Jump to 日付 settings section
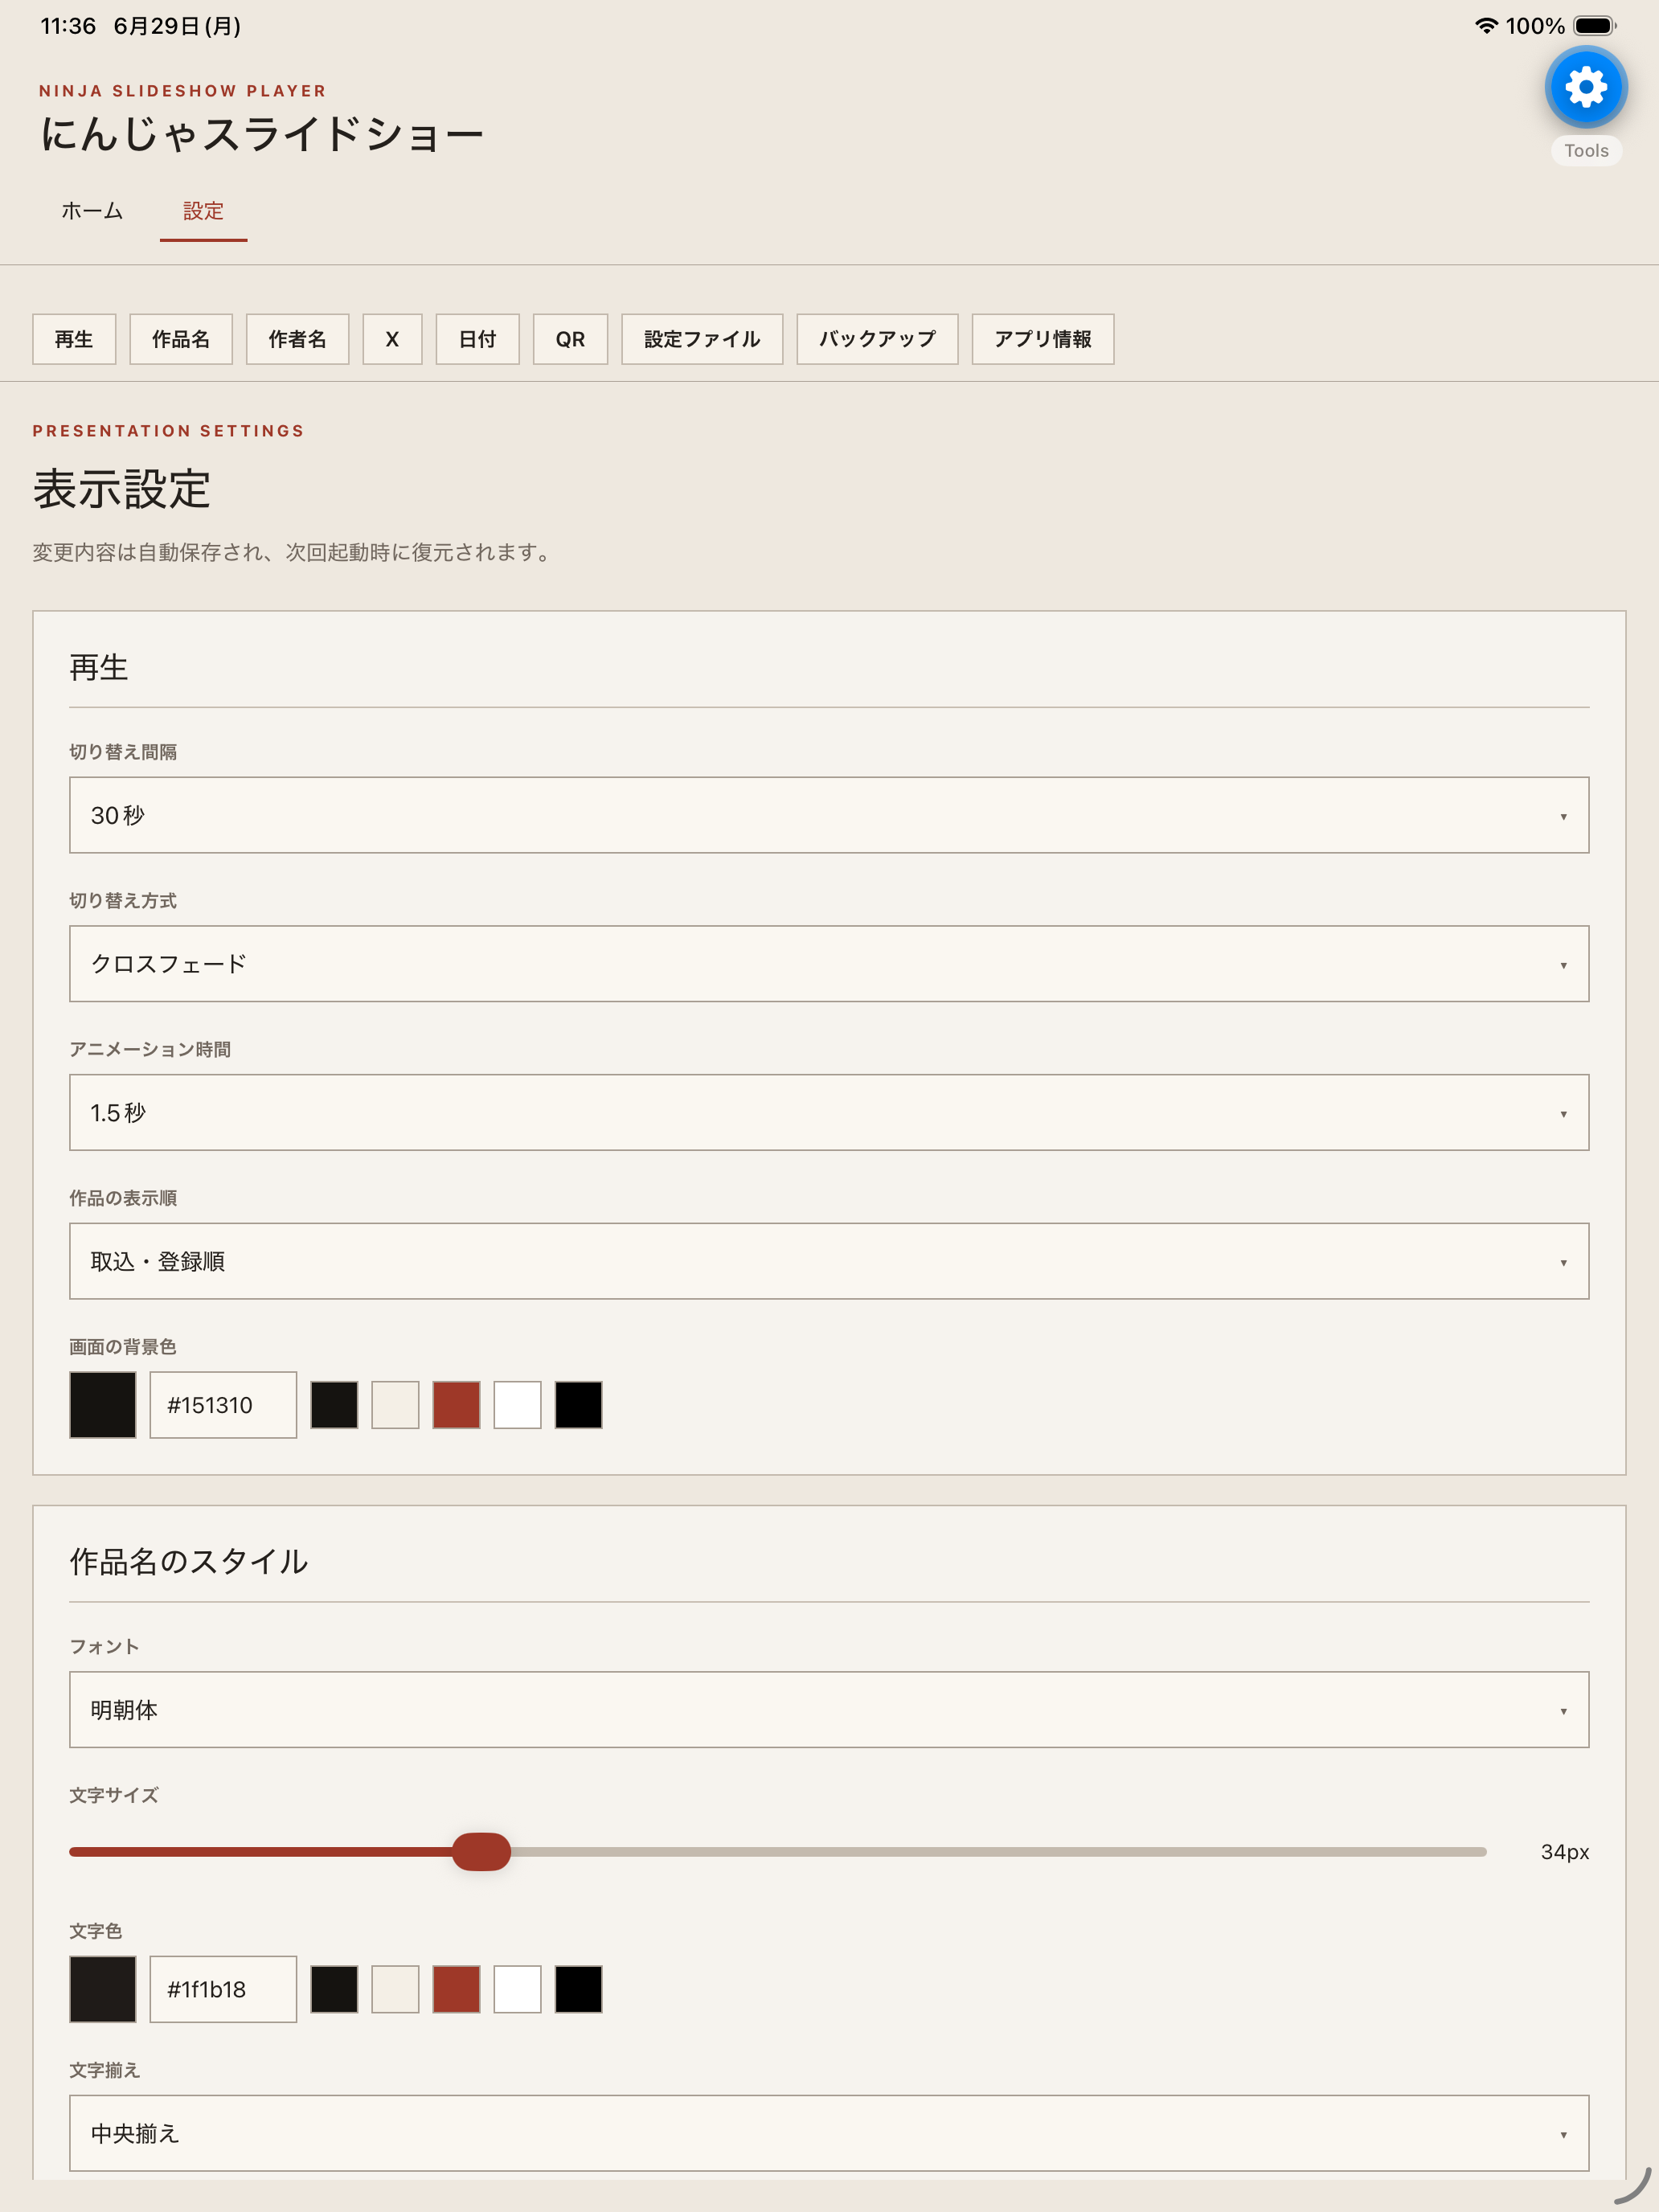The height and width of the screenshot is (2212, 1659). click(477, 339)
